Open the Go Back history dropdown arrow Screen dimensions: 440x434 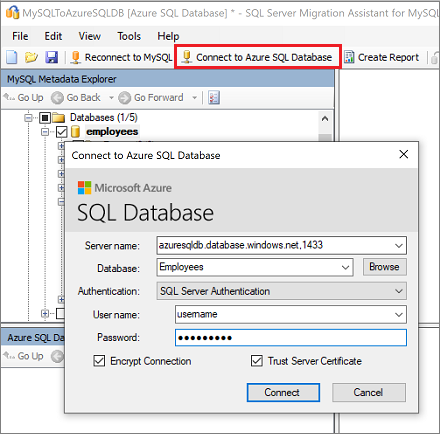pos(111,98)
